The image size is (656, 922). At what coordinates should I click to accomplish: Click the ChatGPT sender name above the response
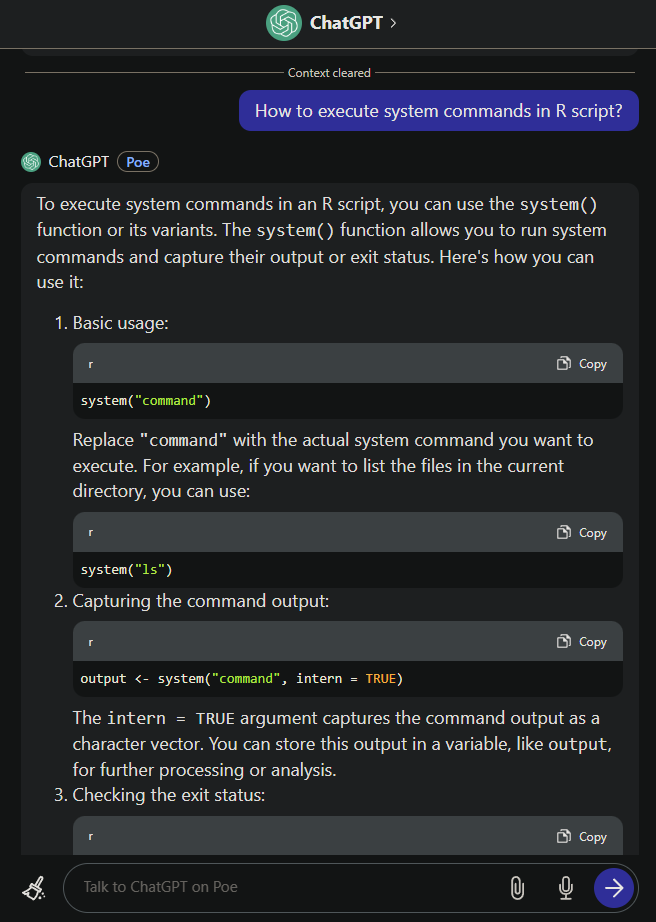(x=79, y=162)
